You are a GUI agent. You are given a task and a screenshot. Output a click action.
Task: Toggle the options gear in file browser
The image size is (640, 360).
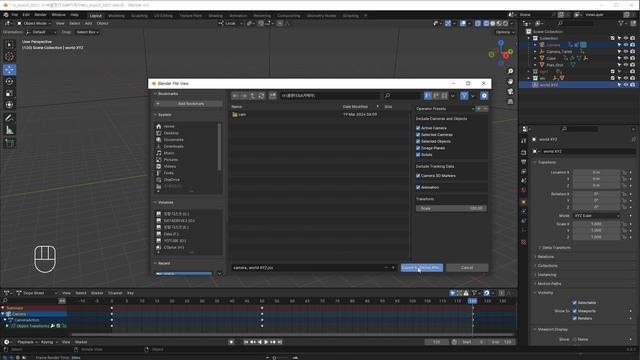(484, 96)
